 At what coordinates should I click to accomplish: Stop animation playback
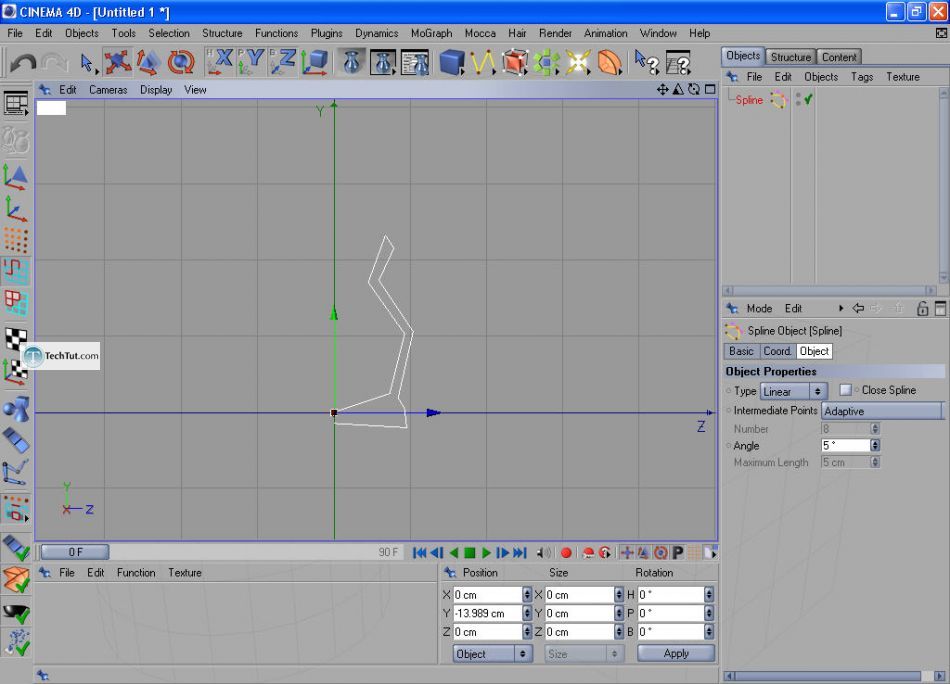click(470, 553)
